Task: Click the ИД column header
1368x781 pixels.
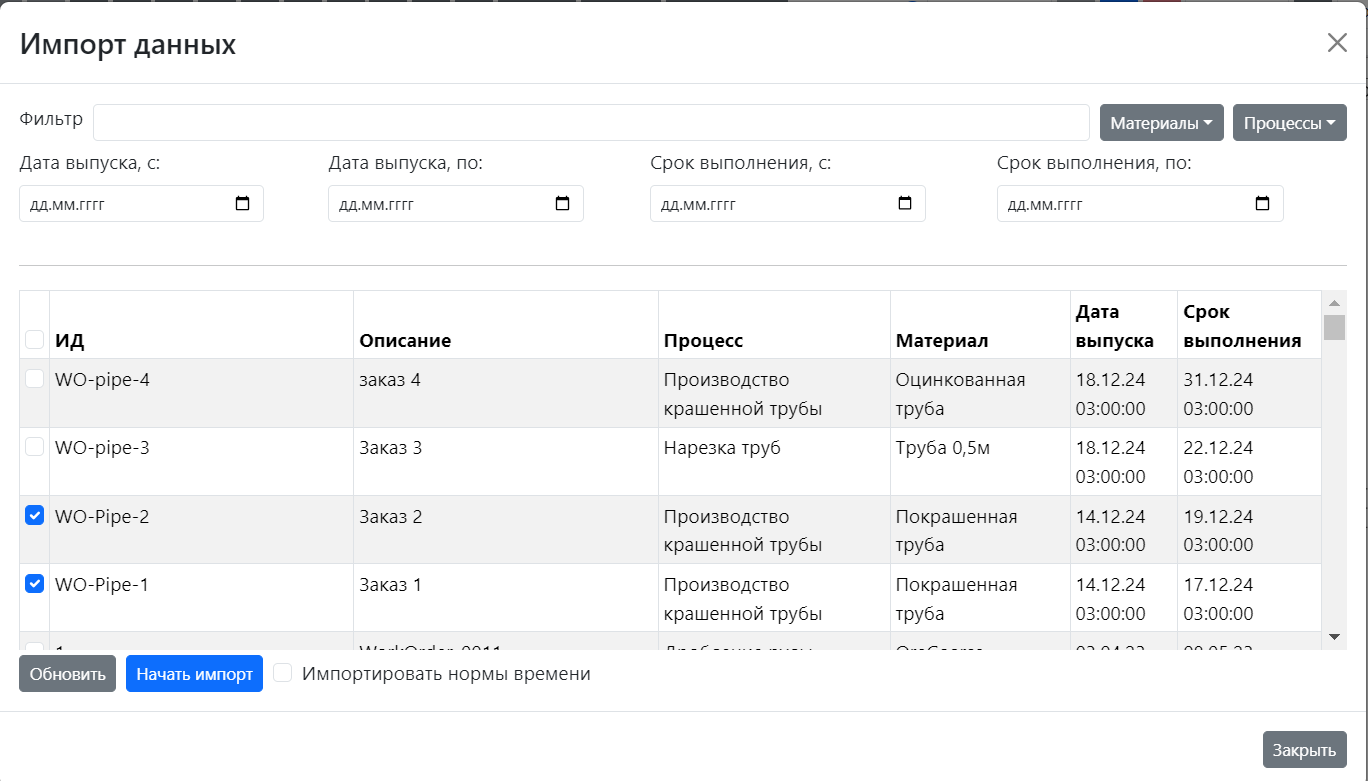Action: [x=202, y=325]
